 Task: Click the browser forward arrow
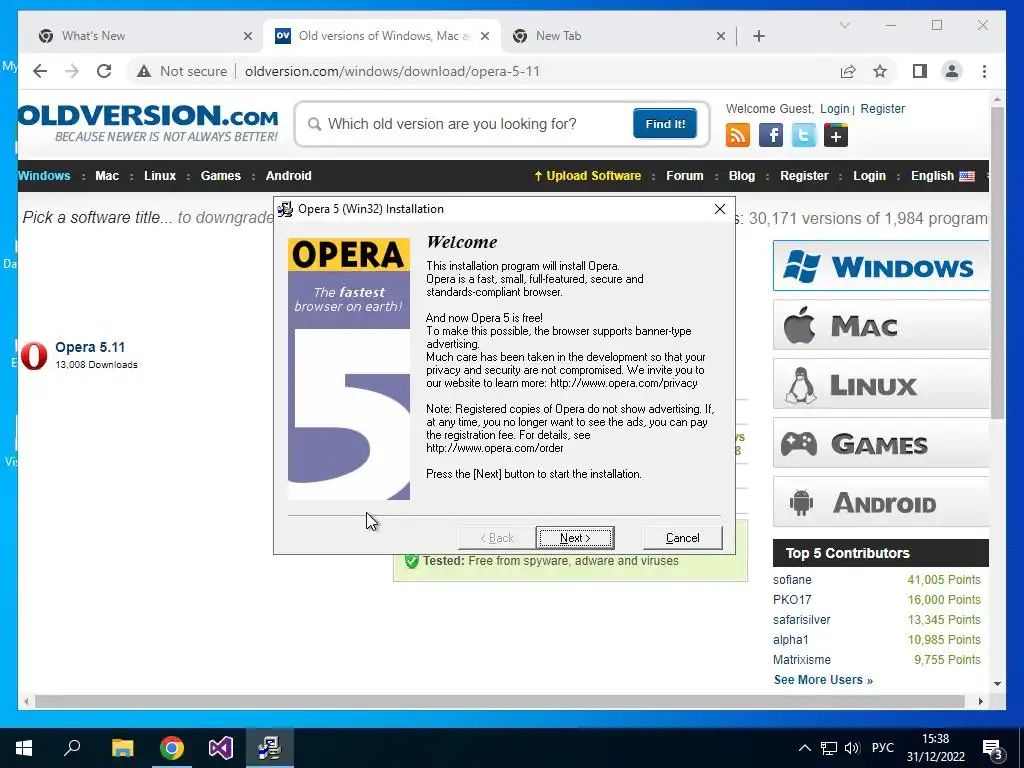coord(72,71)
